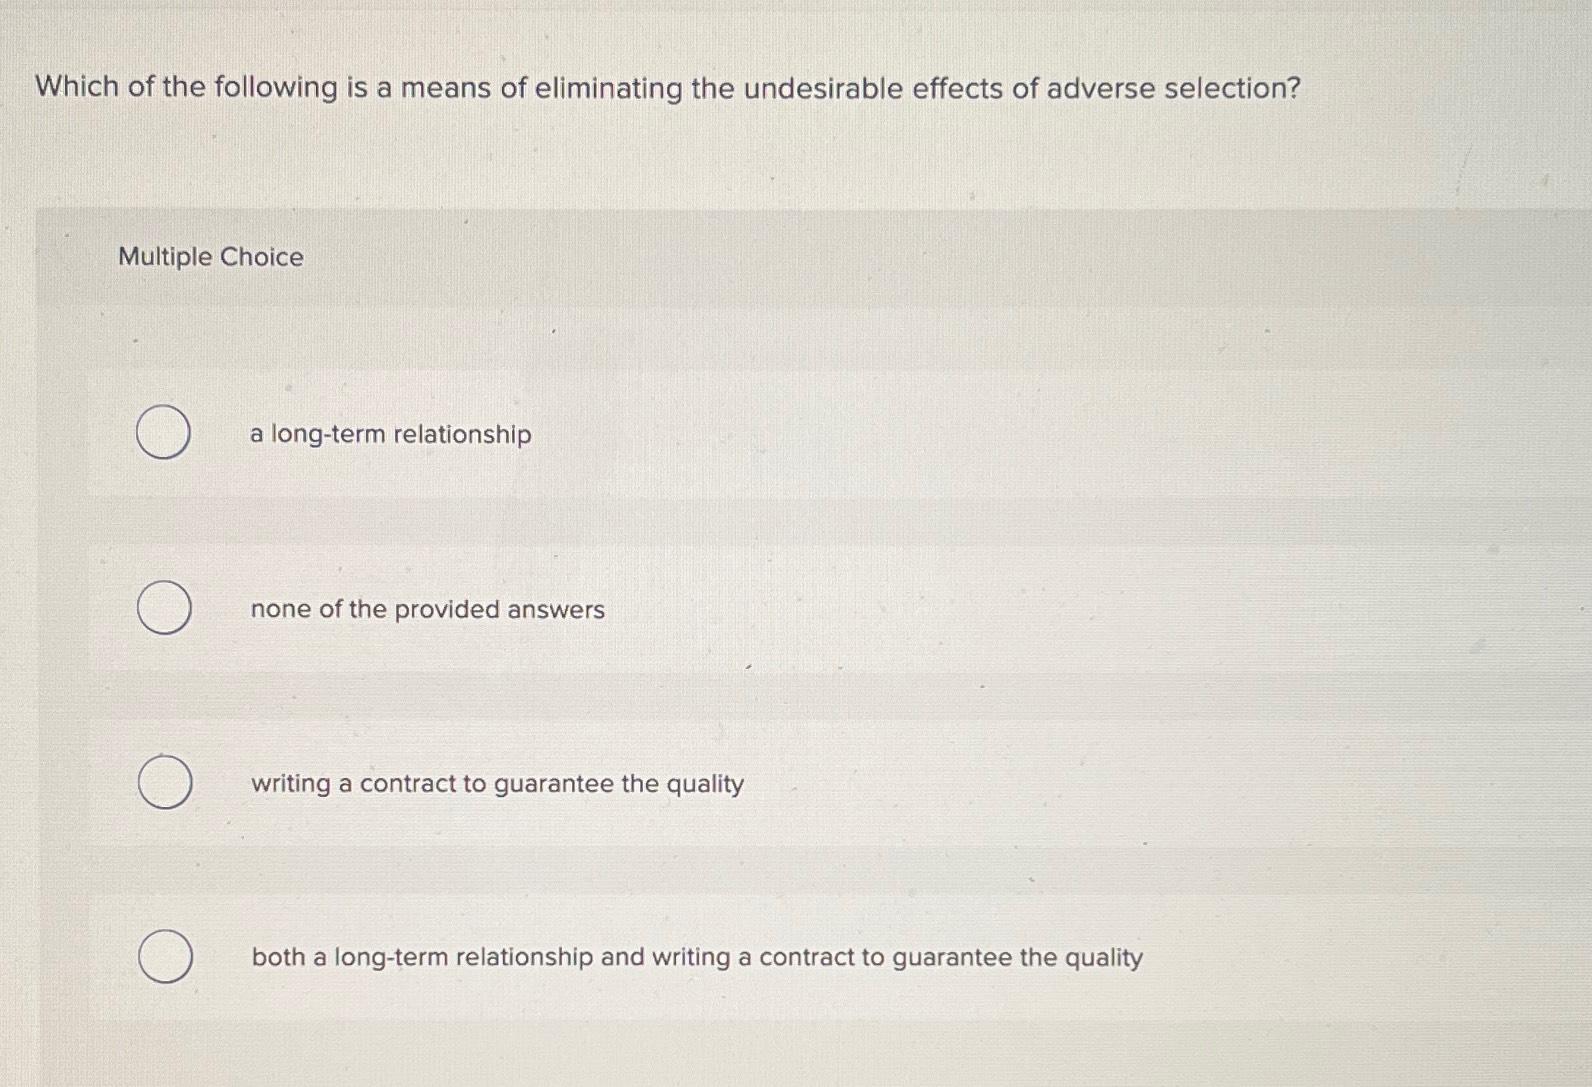Click the fourth answer row area

pyautogui.click(x=700, y=958)
